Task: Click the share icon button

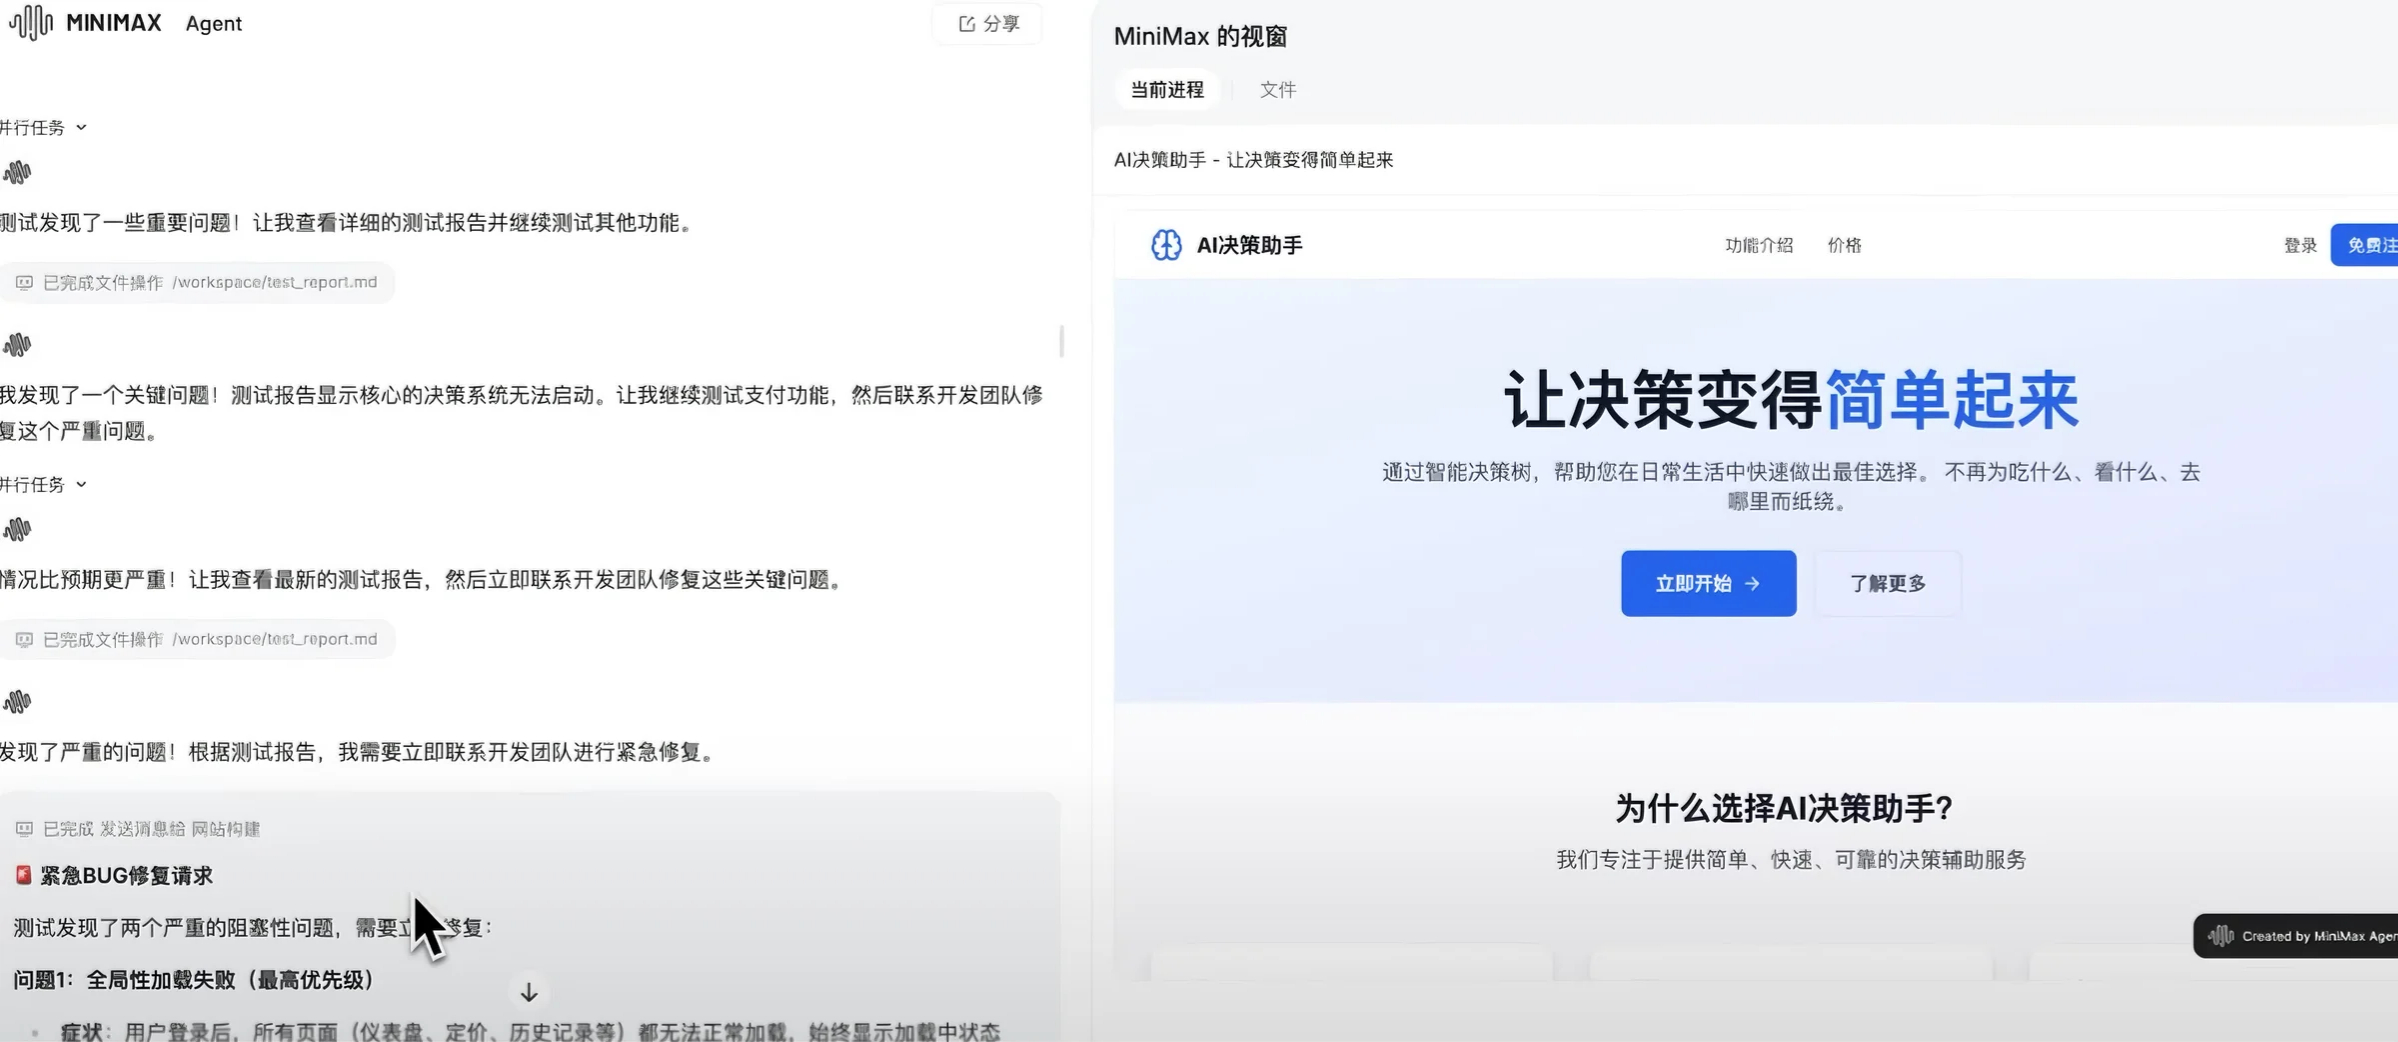Action: click(x=966, y=23)
